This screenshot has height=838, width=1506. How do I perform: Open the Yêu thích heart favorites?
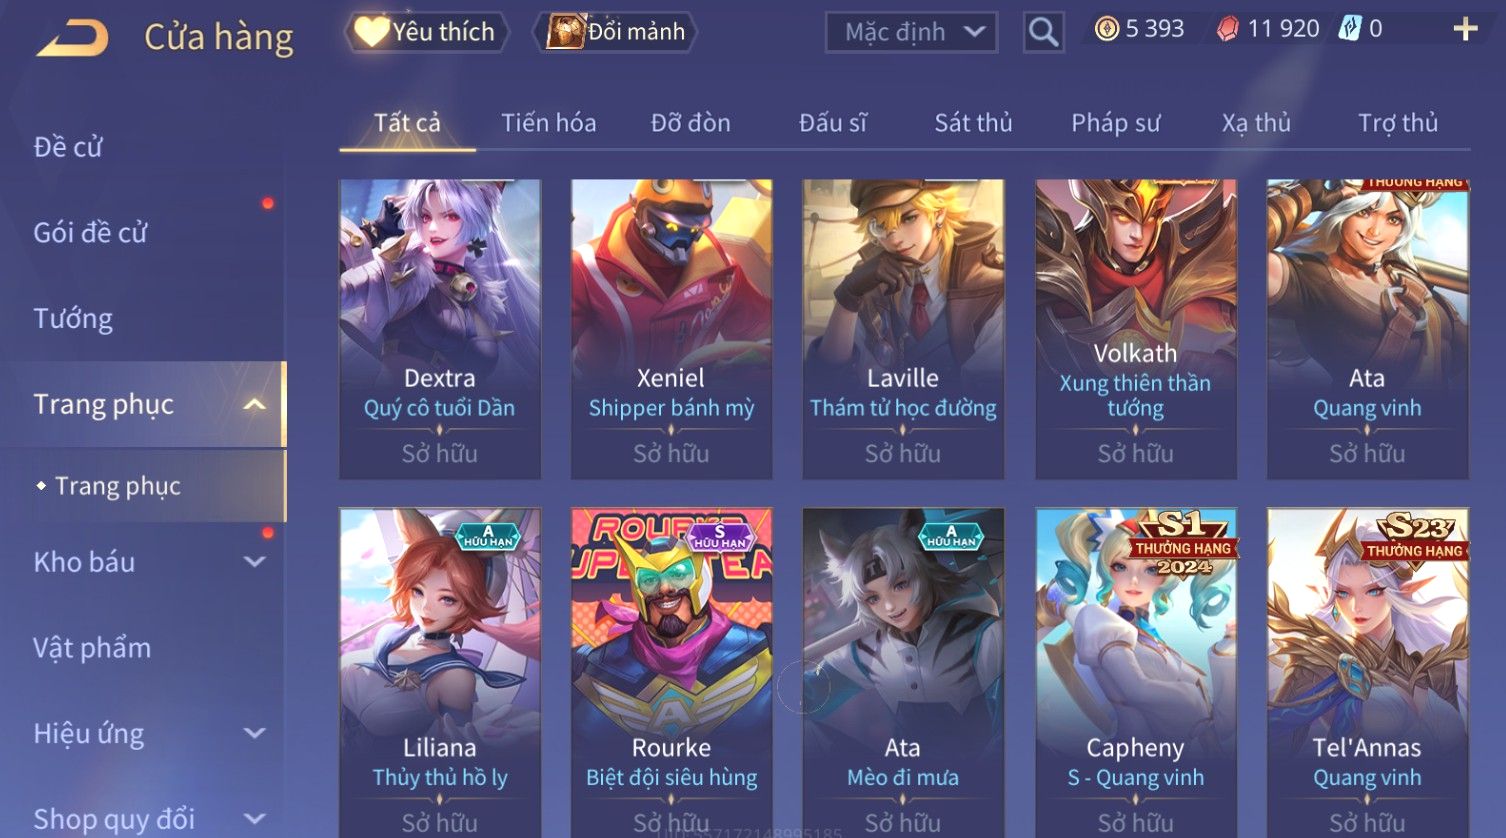pyautogui.click(x=427, y=32)
